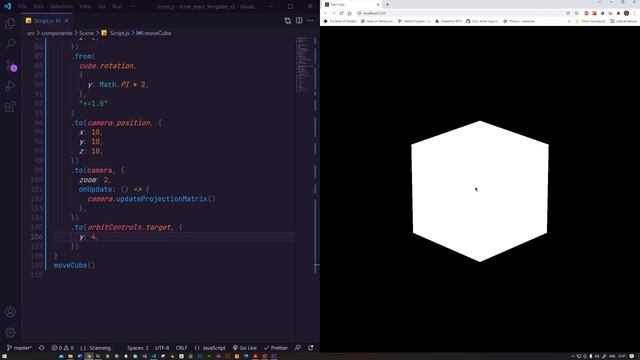Open More Actions ellipsis in editor toolbar
640x360 pixels.
310,20
